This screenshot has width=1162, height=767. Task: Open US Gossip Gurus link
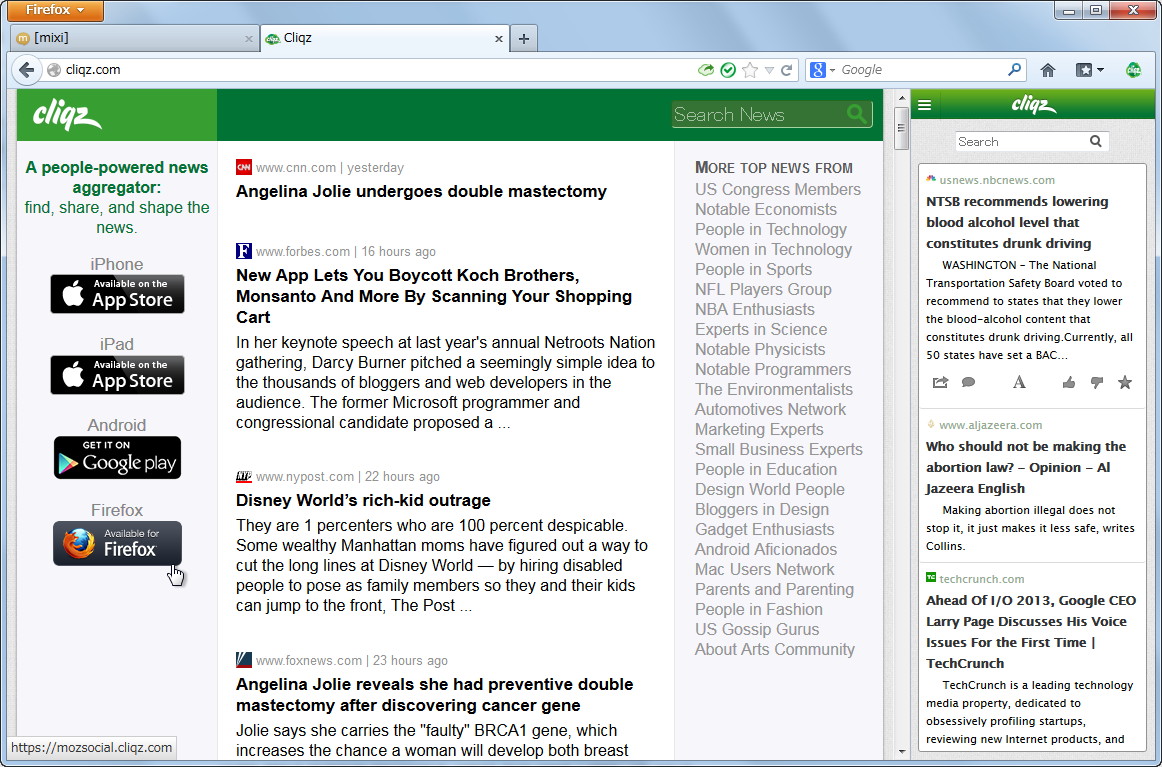coord(757,630)
